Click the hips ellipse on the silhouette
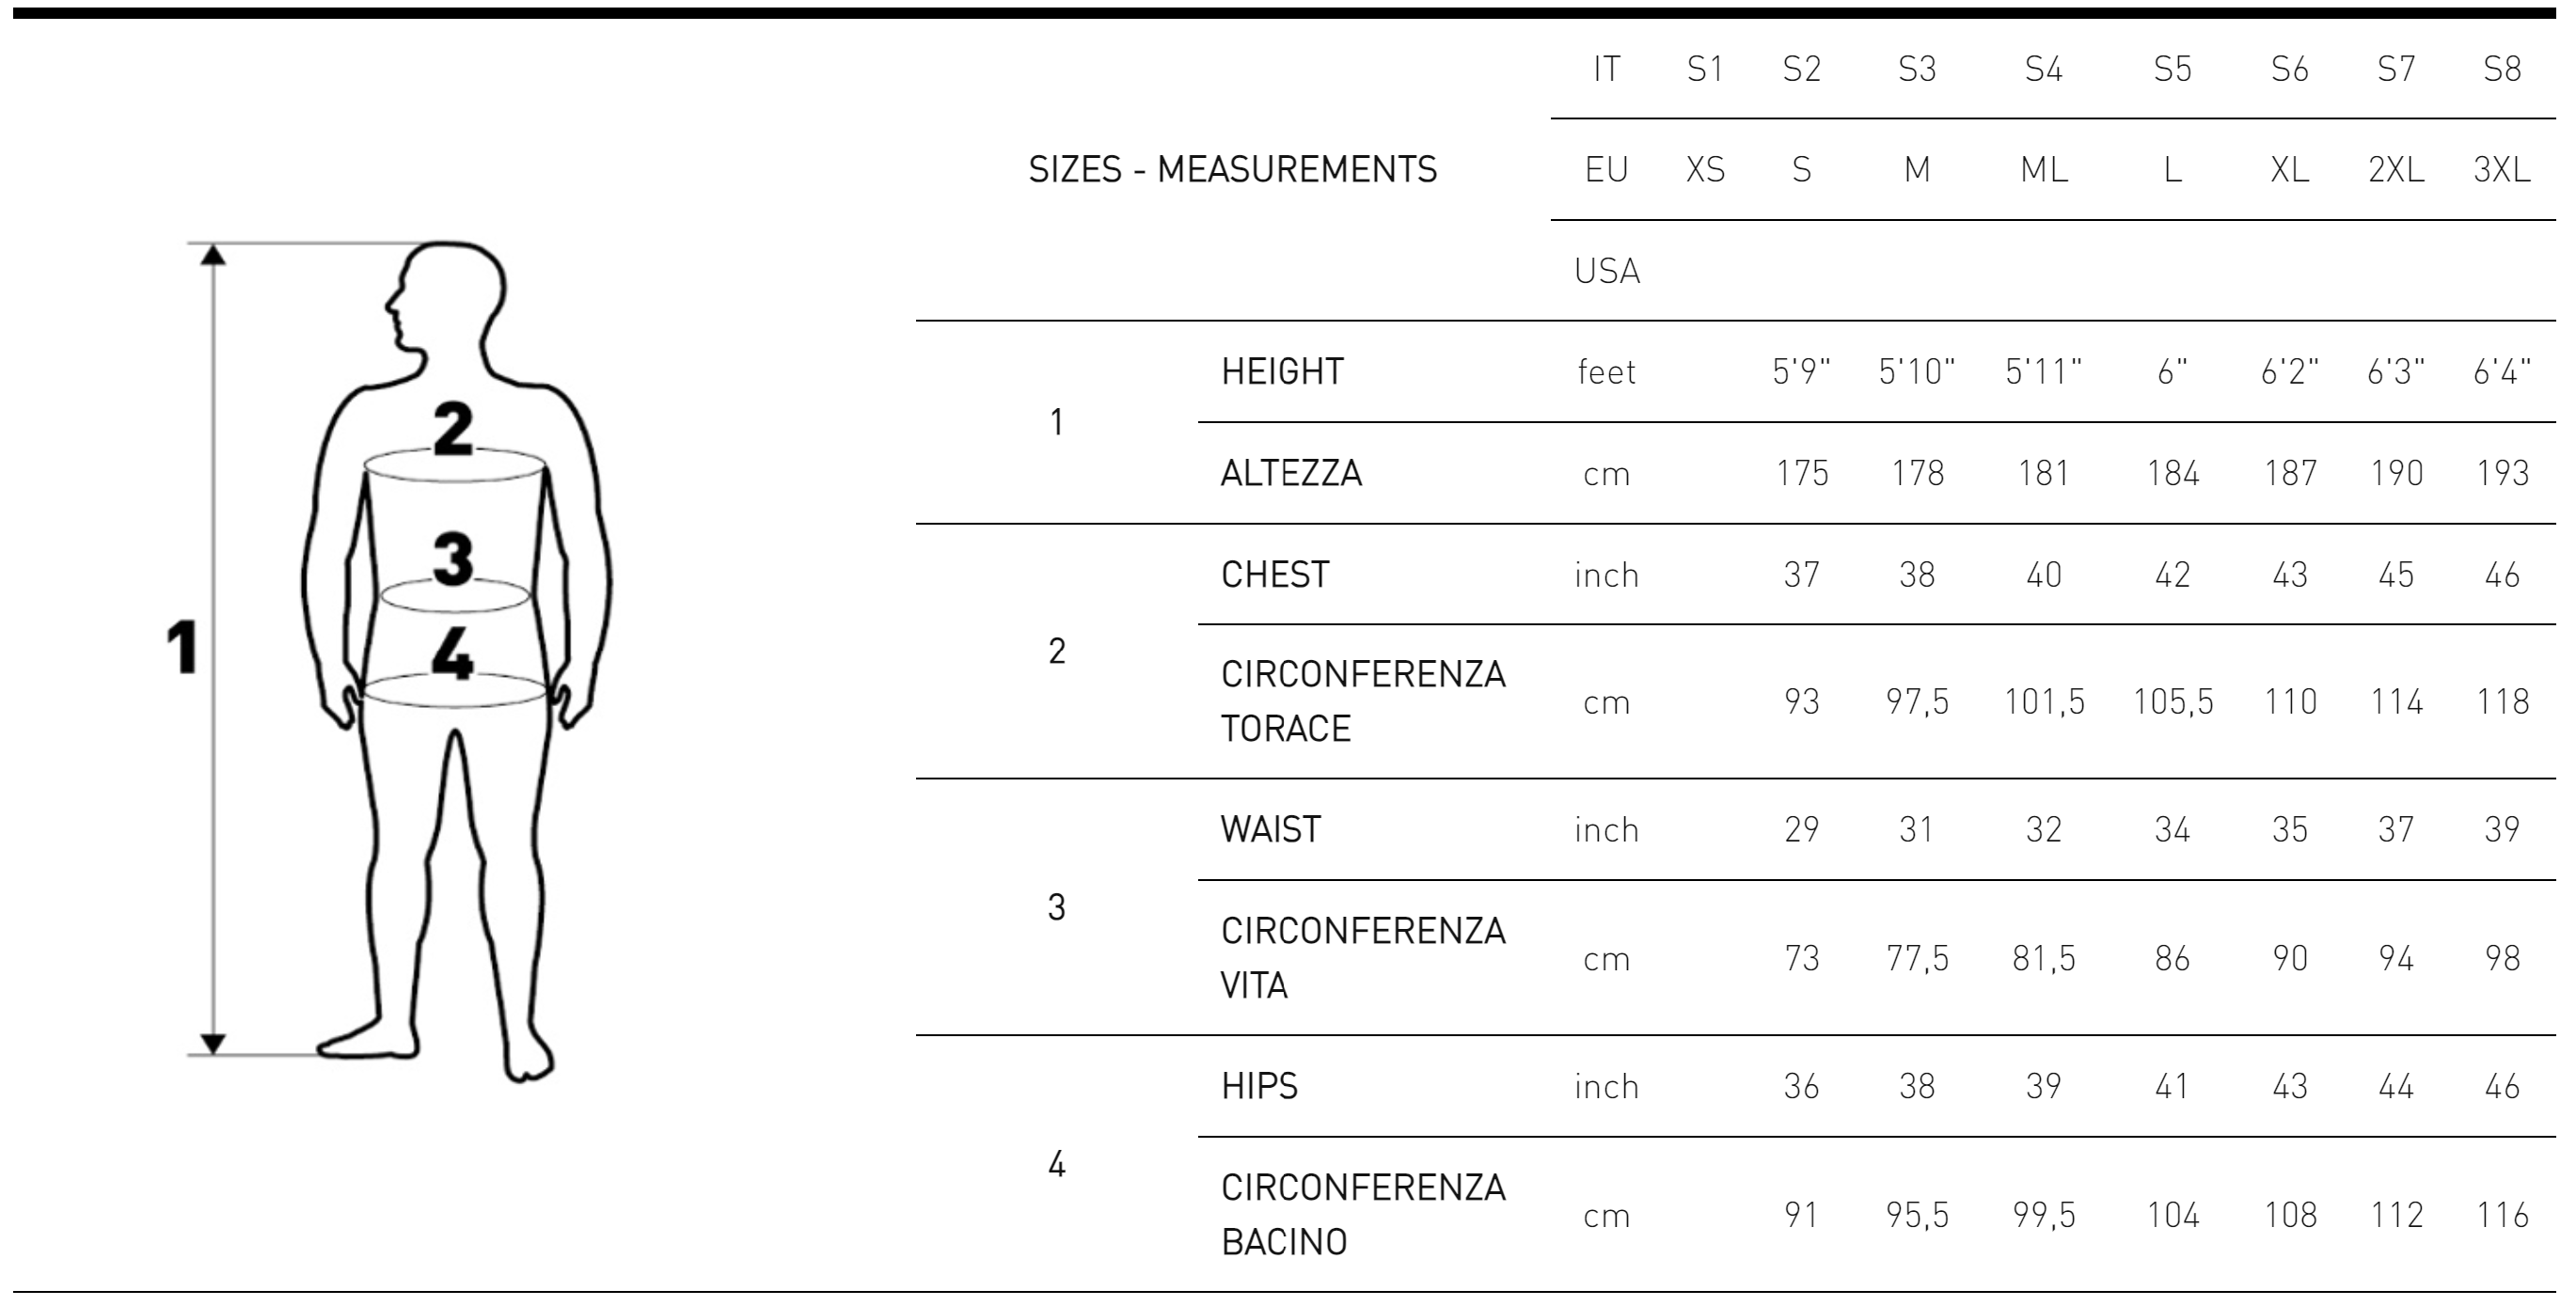This screenshot has width=2576, height=1306. pyautogui.click(x=454, y=691)
